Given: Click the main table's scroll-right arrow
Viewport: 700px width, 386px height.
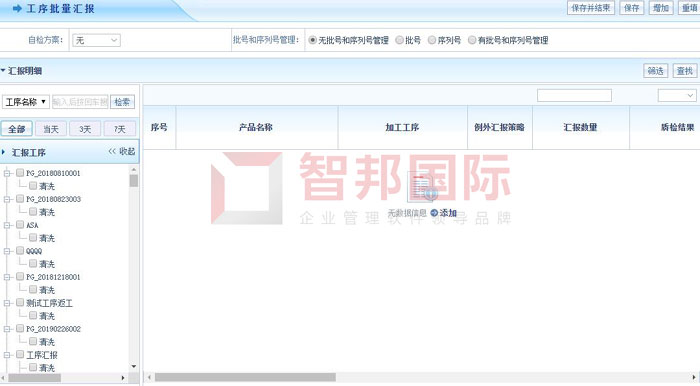Looking at the screenshot, I should pyautogui.click(x=694, y=378).
